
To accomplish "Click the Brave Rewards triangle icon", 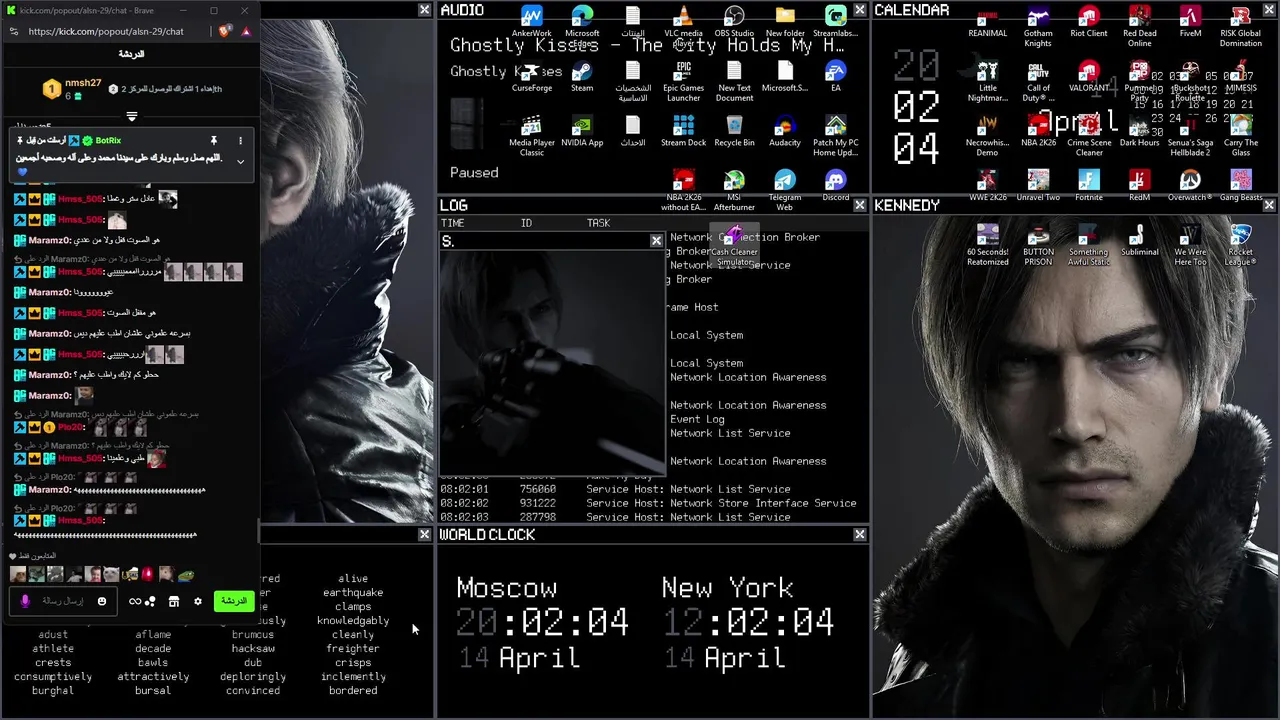I will (245, 31).
